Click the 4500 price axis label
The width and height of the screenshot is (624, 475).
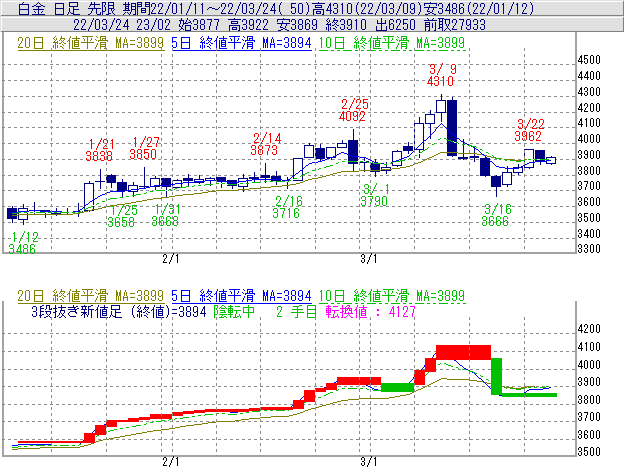[589, 60]
